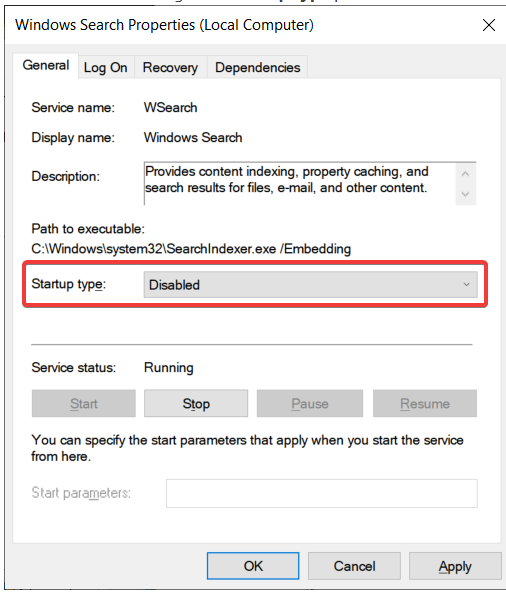506x594 pixels.
Task: Click into the Start parameters field
Action: [x=322, y=493]
